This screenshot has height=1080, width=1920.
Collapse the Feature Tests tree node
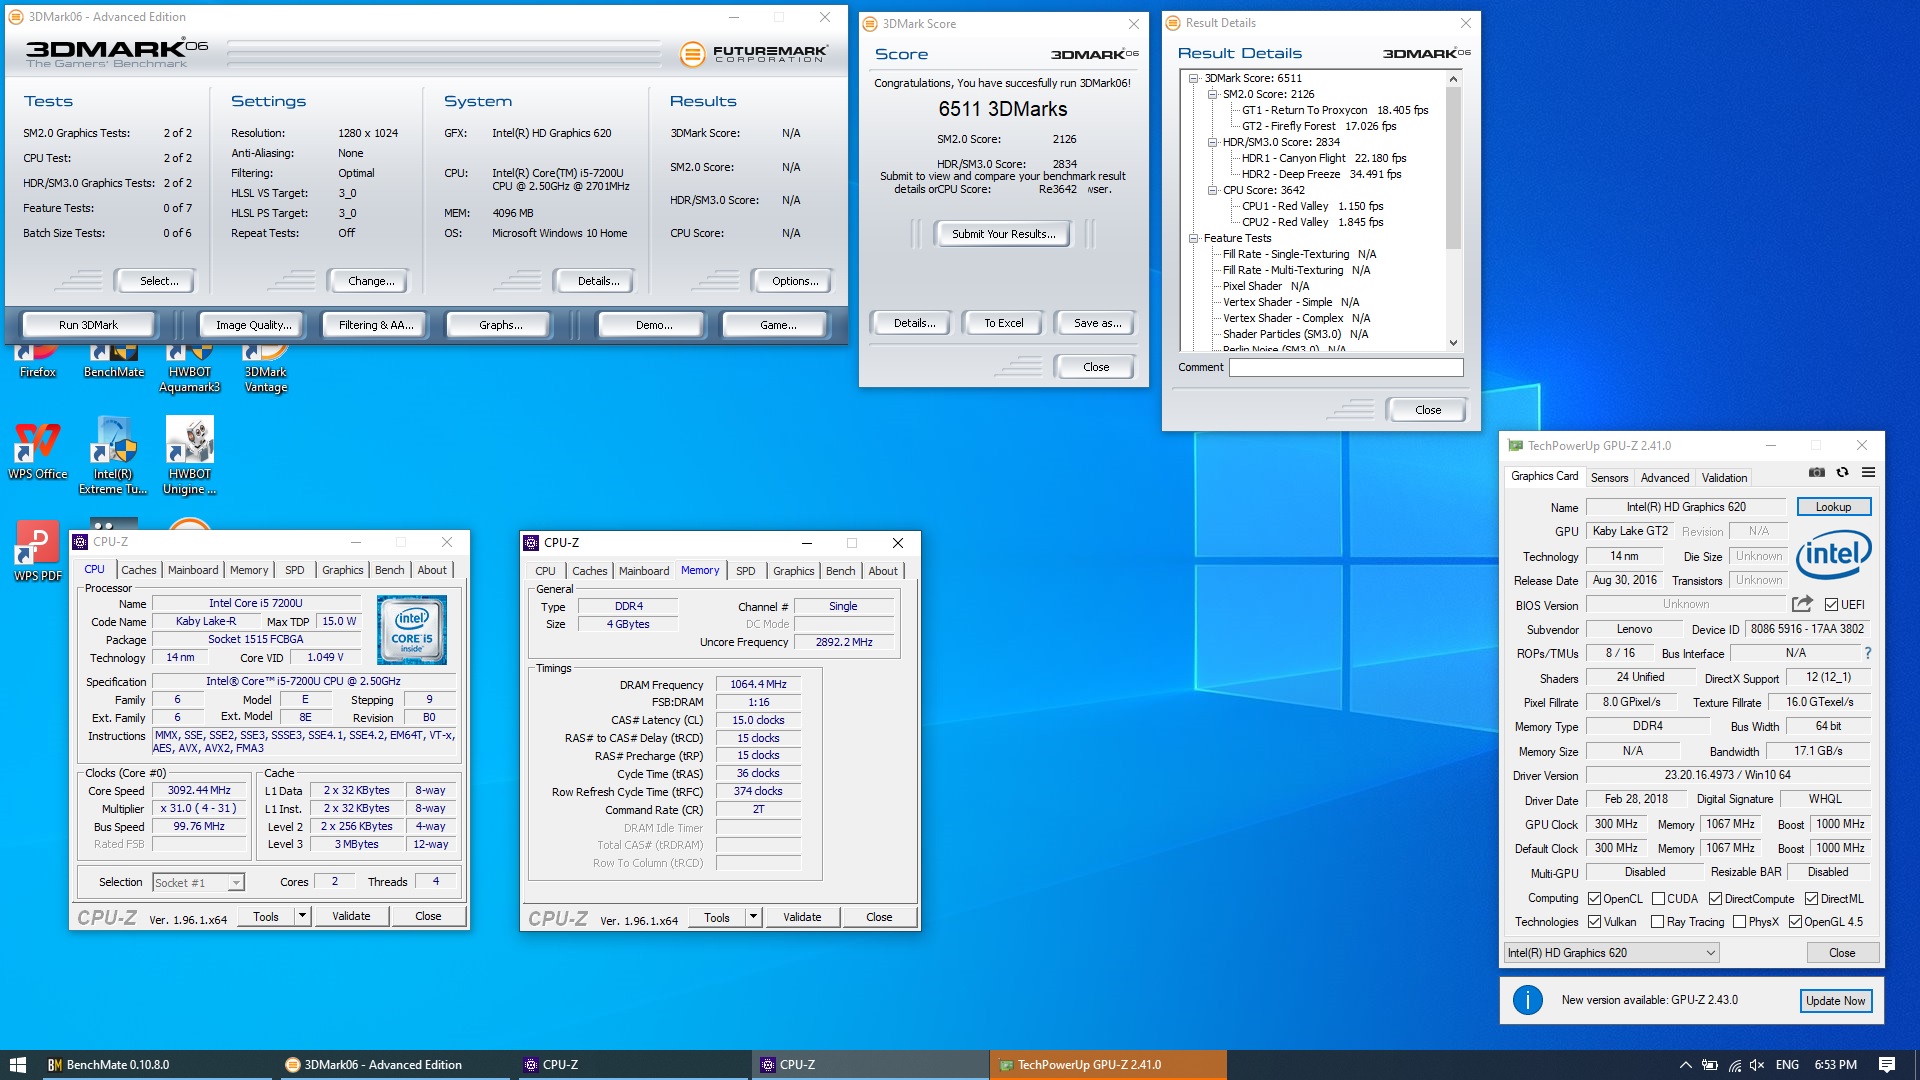(1193, 238)
